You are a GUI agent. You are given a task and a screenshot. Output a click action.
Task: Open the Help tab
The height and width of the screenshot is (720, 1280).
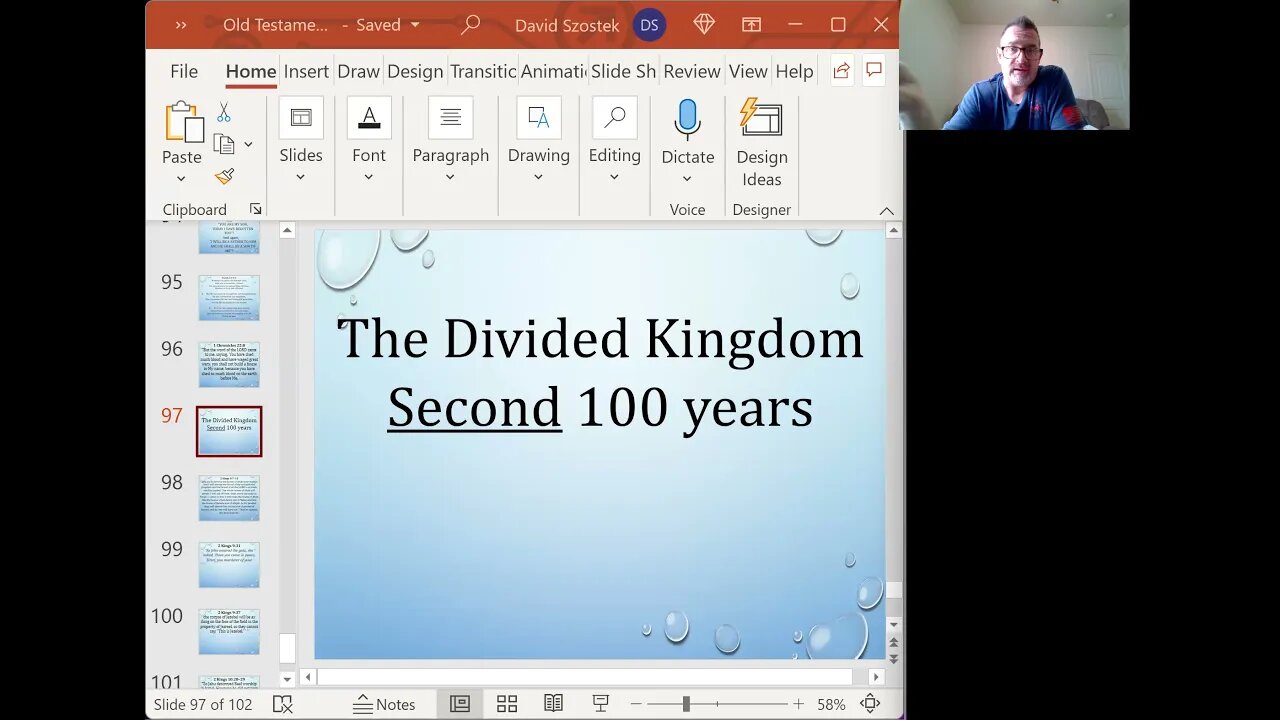(794, 71)
